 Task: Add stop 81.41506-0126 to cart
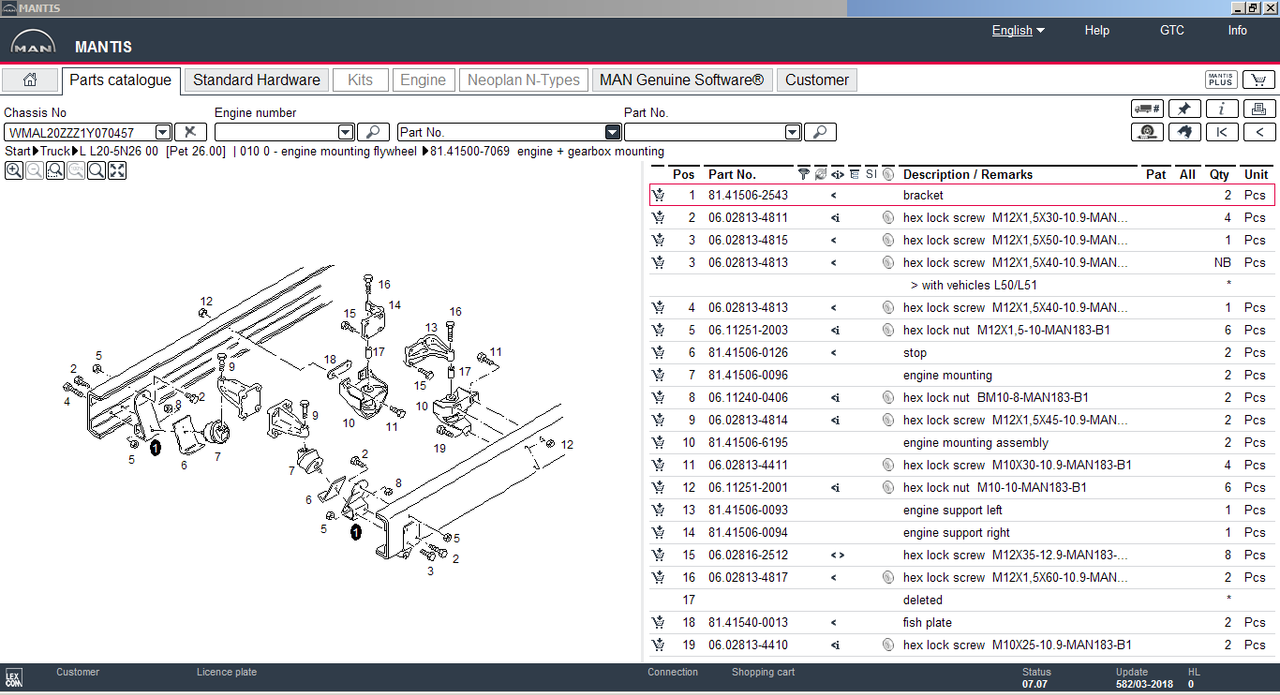point(658,353)
